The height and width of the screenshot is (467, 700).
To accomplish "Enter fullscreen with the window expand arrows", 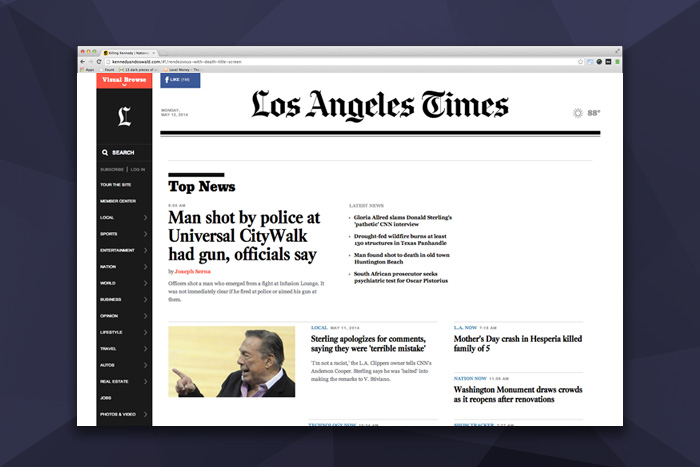I will (x=617, y=51).
